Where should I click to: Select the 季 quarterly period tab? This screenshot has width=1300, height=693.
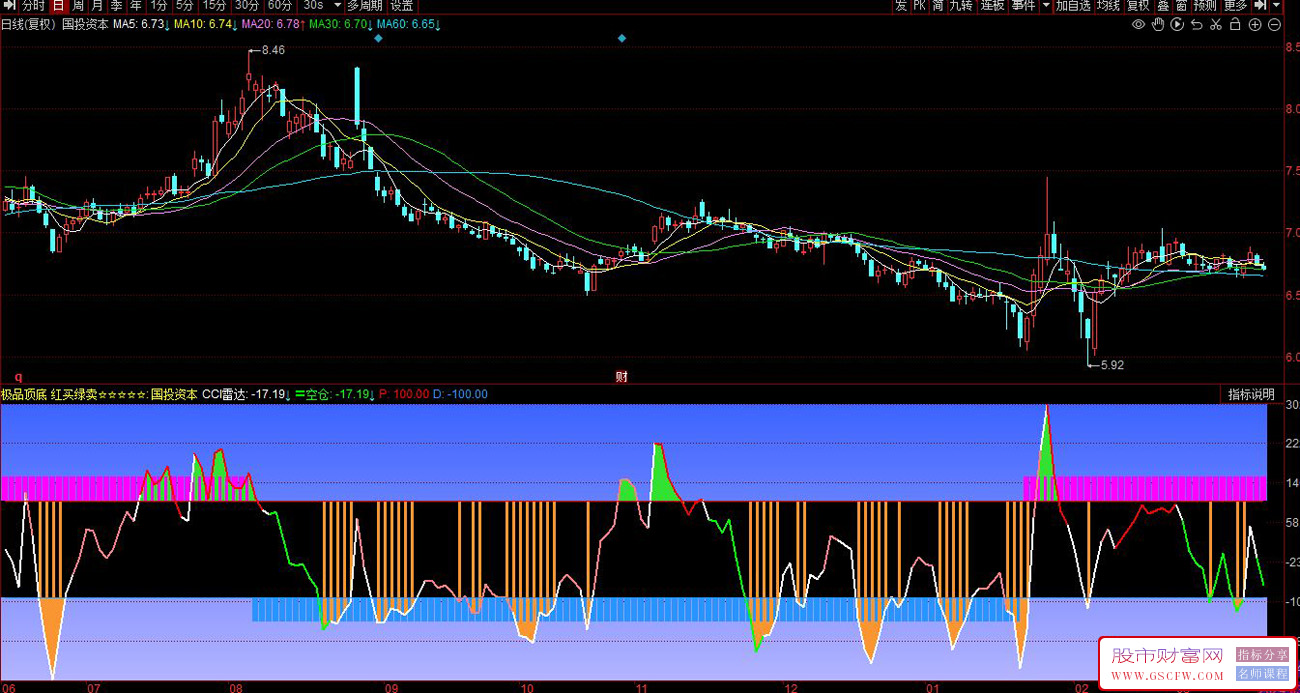pyautogui.click(x=116, y=5)
